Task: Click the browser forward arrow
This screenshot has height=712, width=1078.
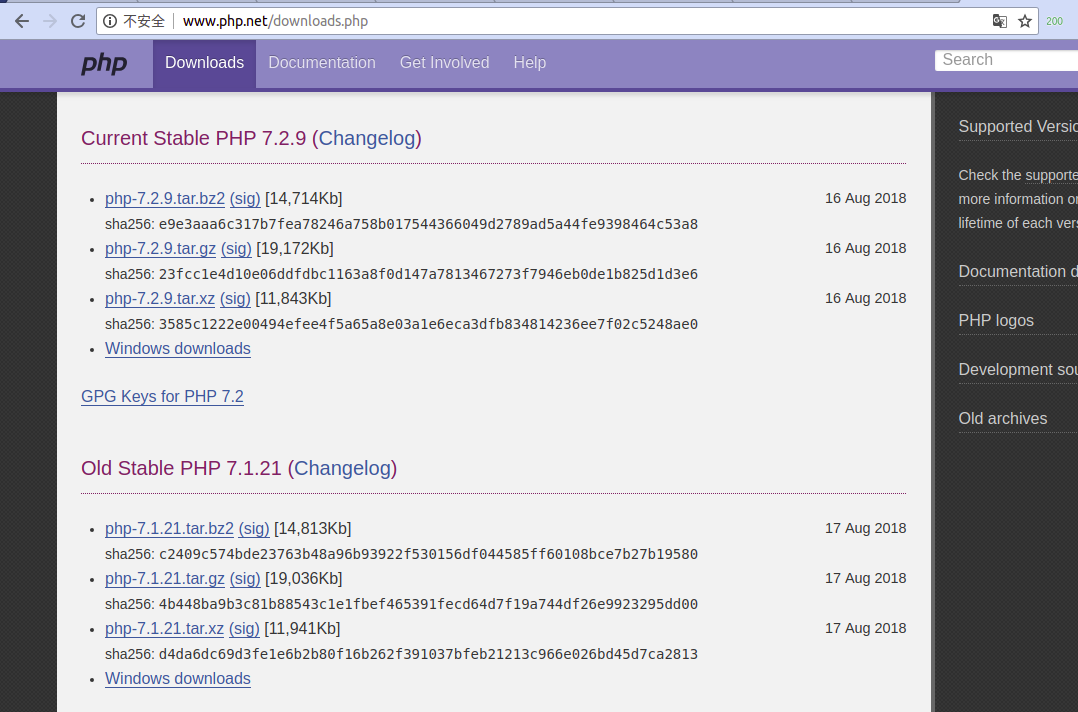Action: (x=50, y=21)
